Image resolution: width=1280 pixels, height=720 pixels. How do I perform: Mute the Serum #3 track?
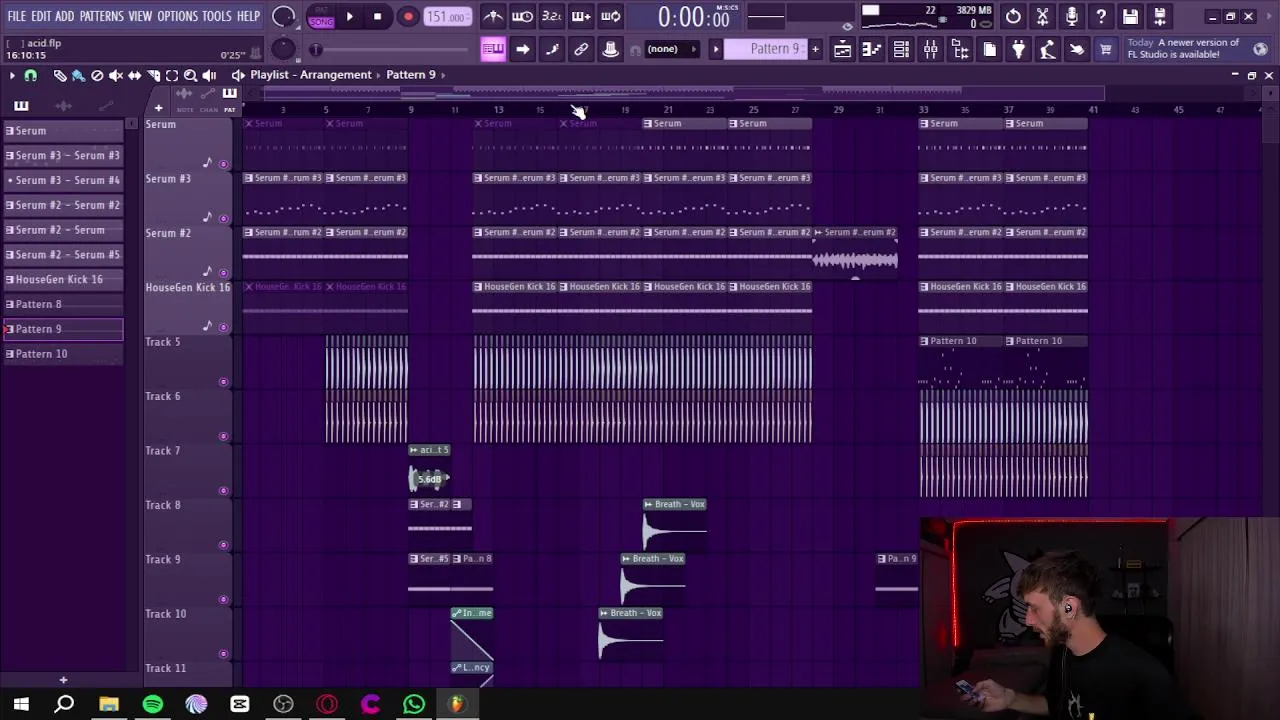(x=223, y=218)
